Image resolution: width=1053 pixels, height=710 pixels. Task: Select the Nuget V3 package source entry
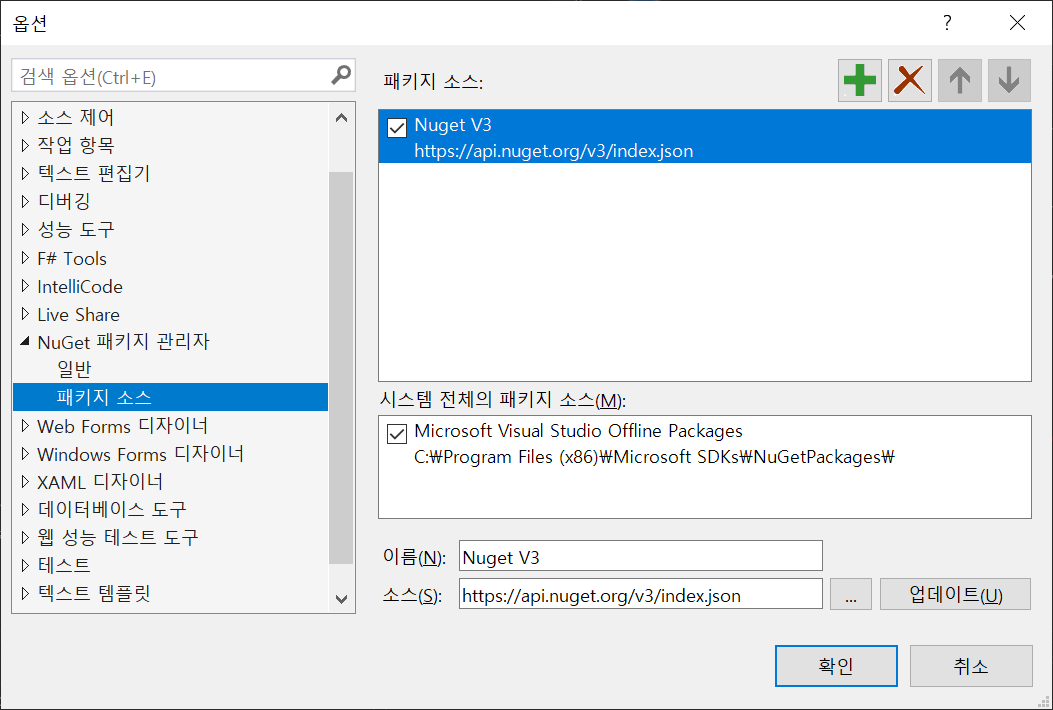click(x=704, y=136)
